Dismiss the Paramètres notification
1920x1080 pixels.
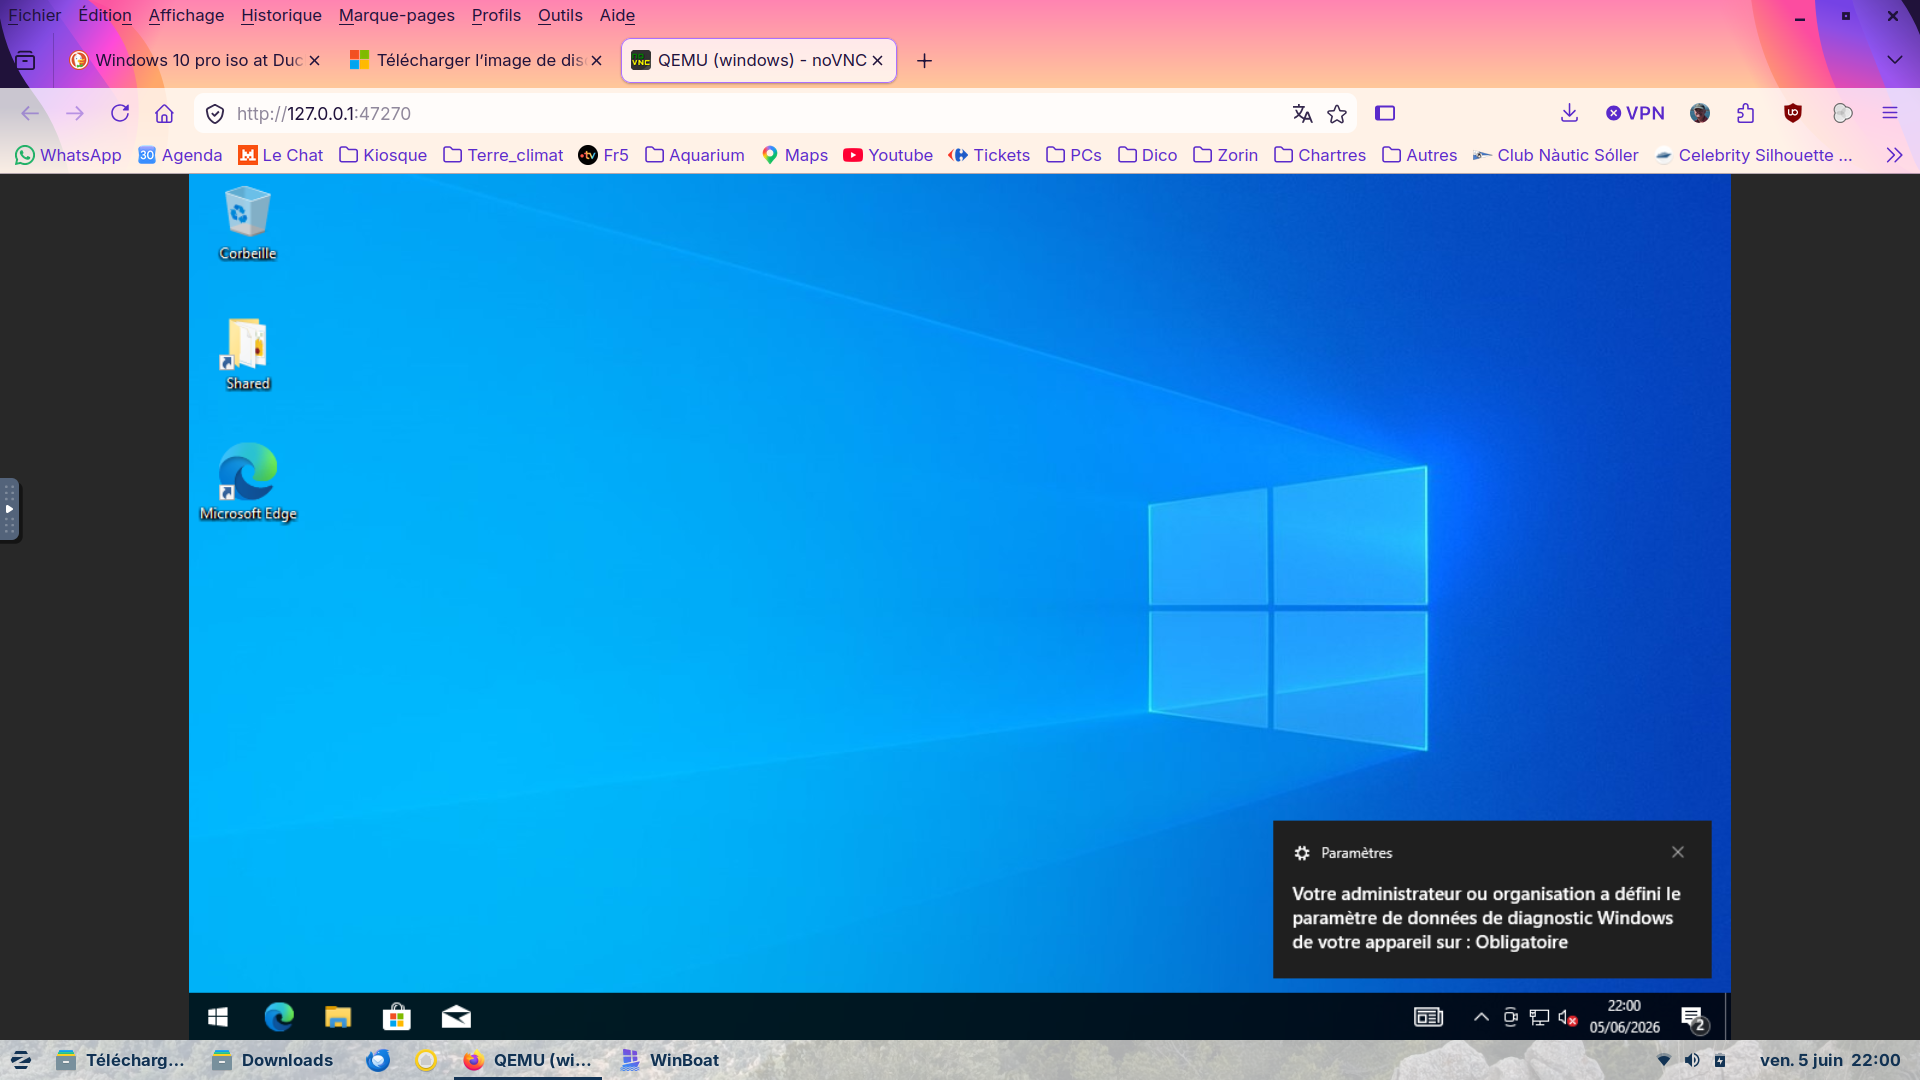[x=1678, y=852]
